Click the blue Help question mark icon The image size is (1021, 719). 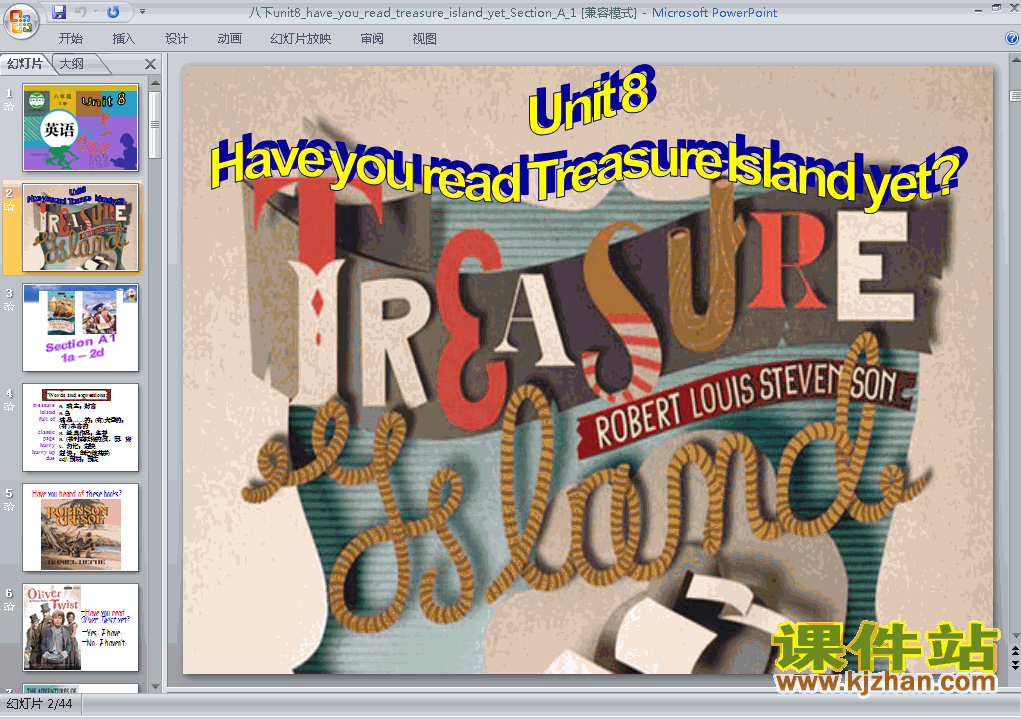[x=1012, y=38]
